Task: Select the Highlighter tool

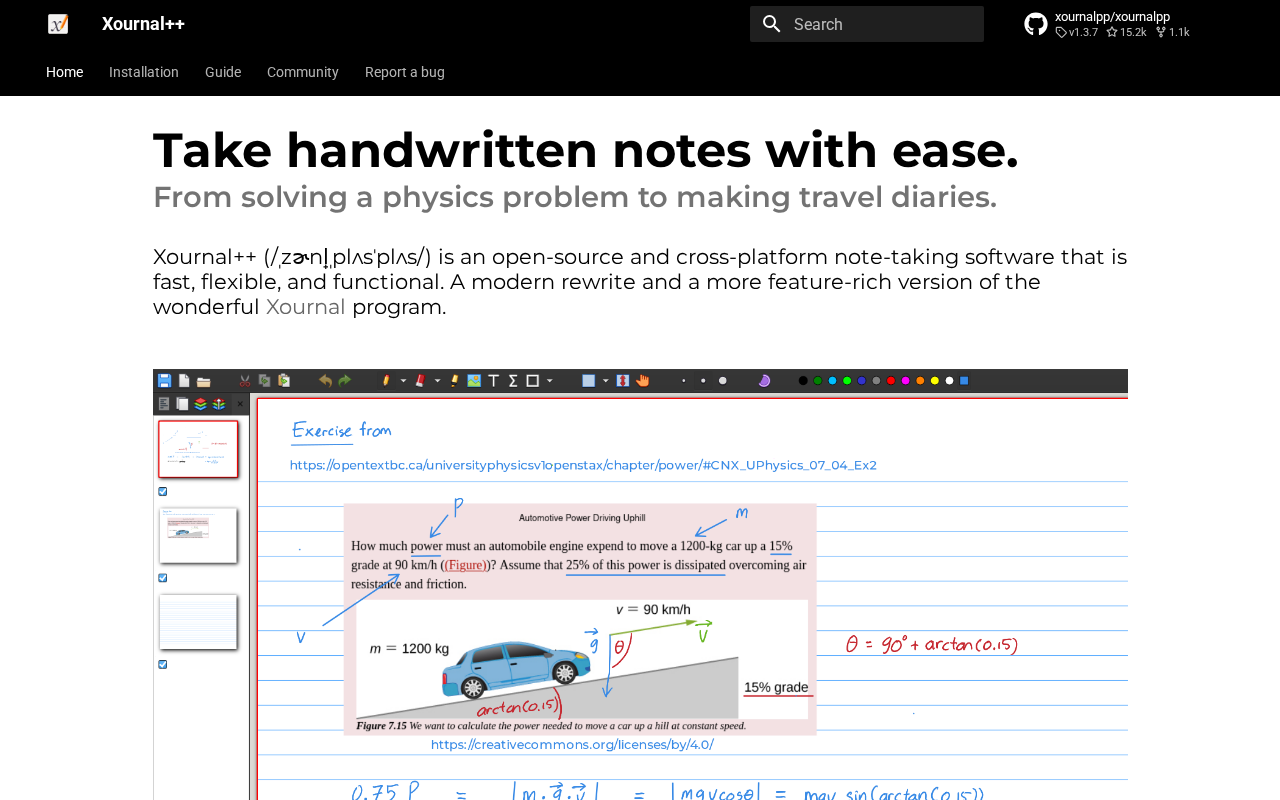Action: (454, 381)
